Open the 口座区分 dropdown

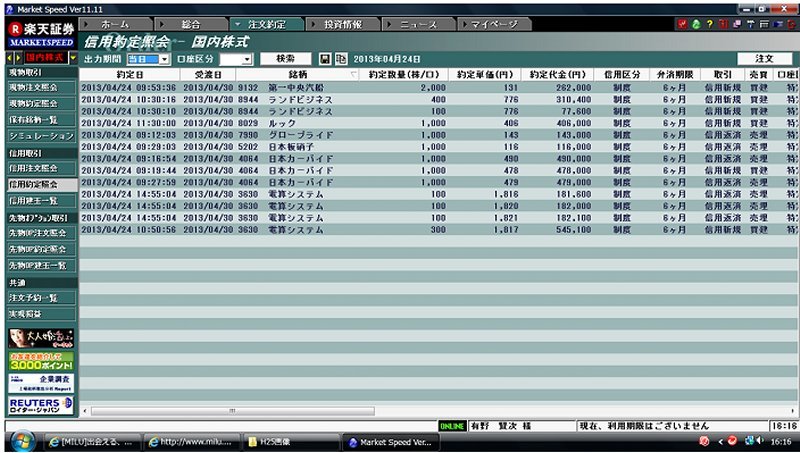tap(236, 59)
